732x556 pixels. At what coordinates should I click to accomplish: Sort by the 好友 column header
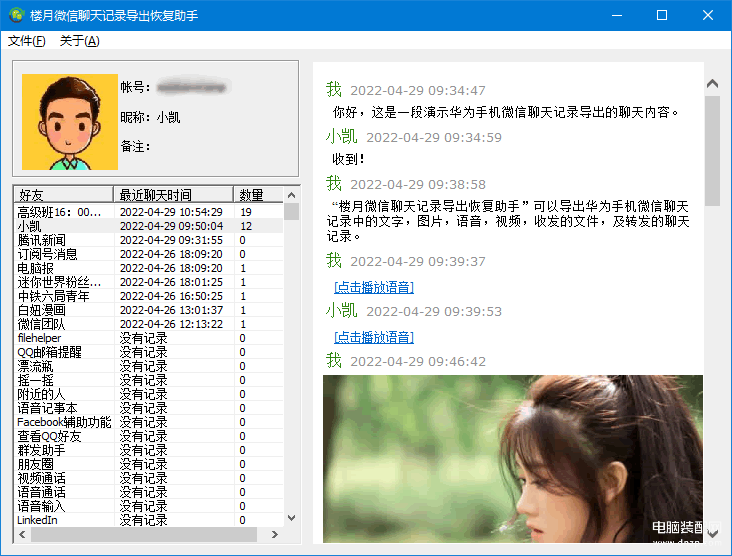pyautogui.click(x=62, y=195)
